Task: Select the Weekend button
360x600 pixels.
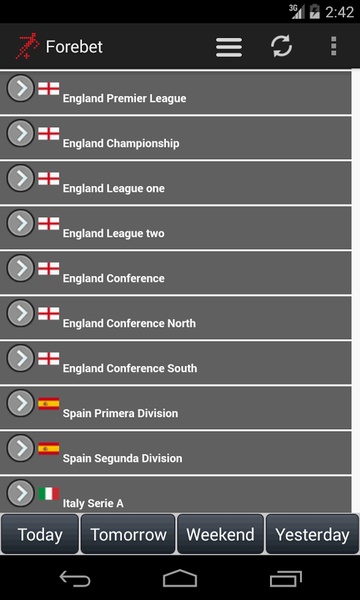Action: tap(220, 534)
